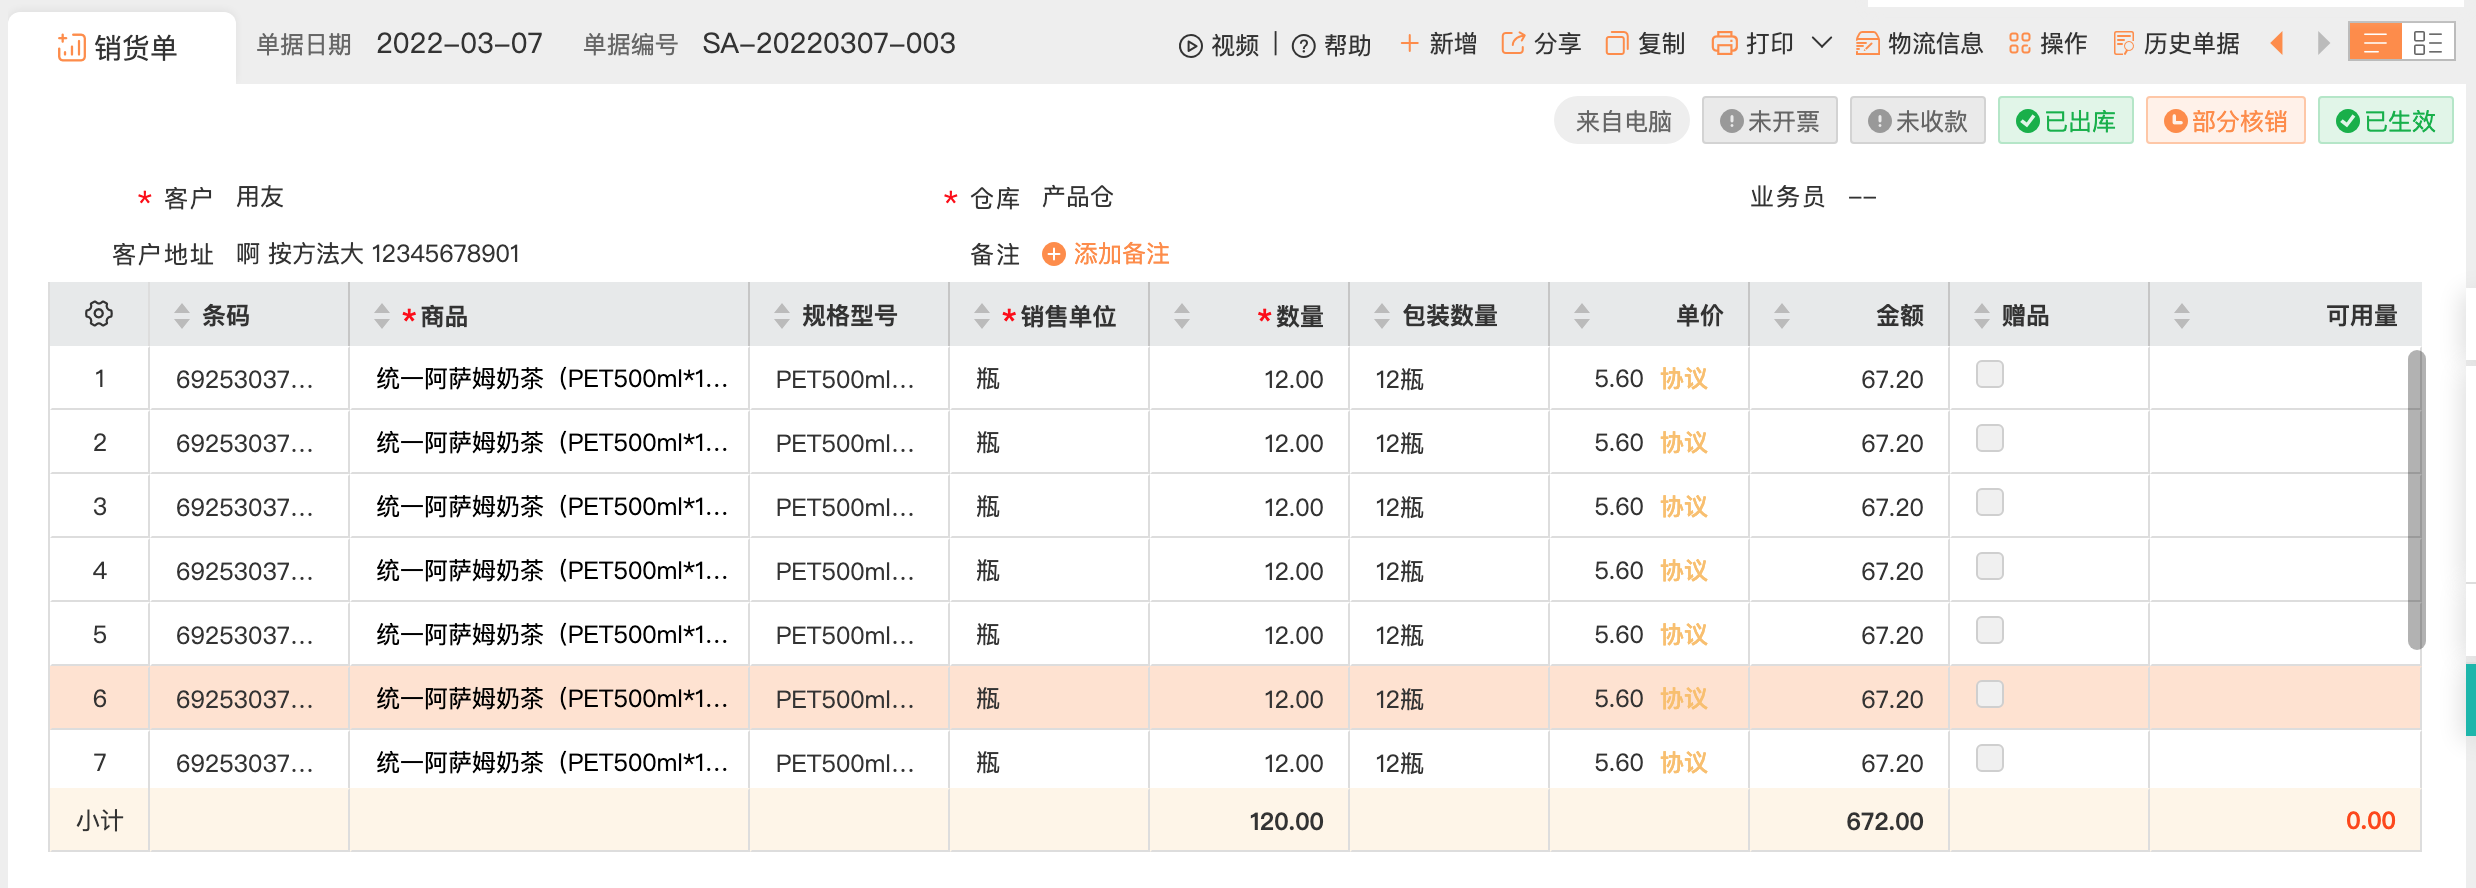Click the 新增 toolbar label

tap(1453, 44)
